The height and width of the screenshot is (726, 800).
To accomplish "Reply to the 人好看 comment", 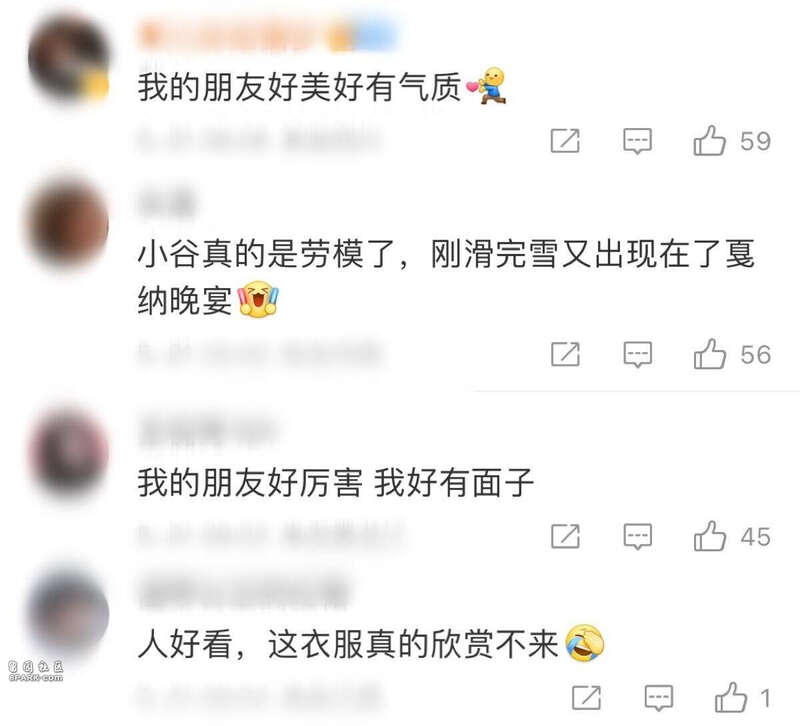I will [659, 697].
